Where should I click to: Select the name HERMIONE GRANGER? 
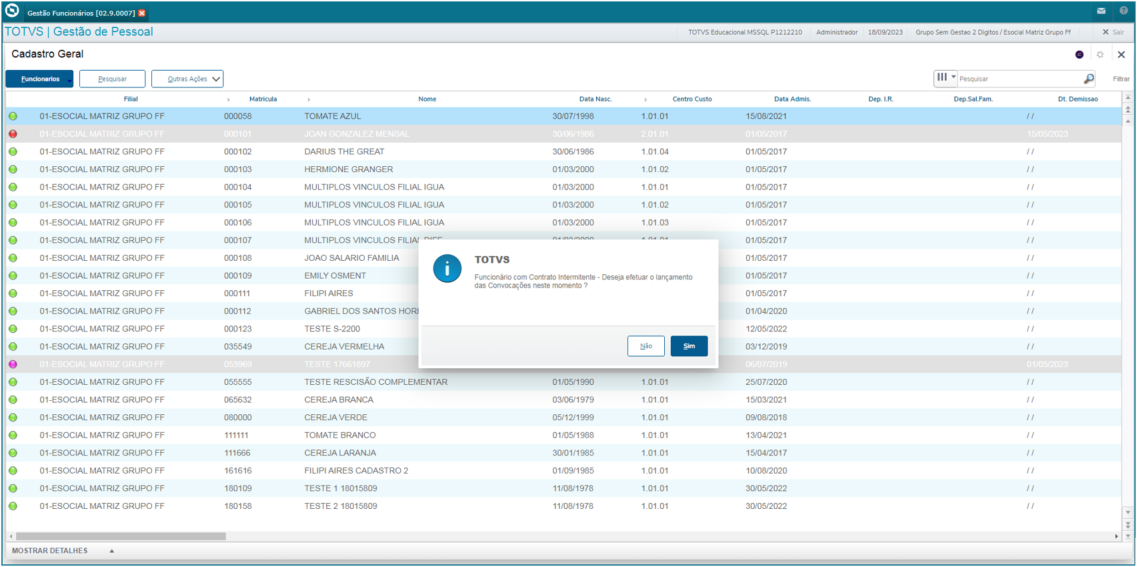pos(349,170)
